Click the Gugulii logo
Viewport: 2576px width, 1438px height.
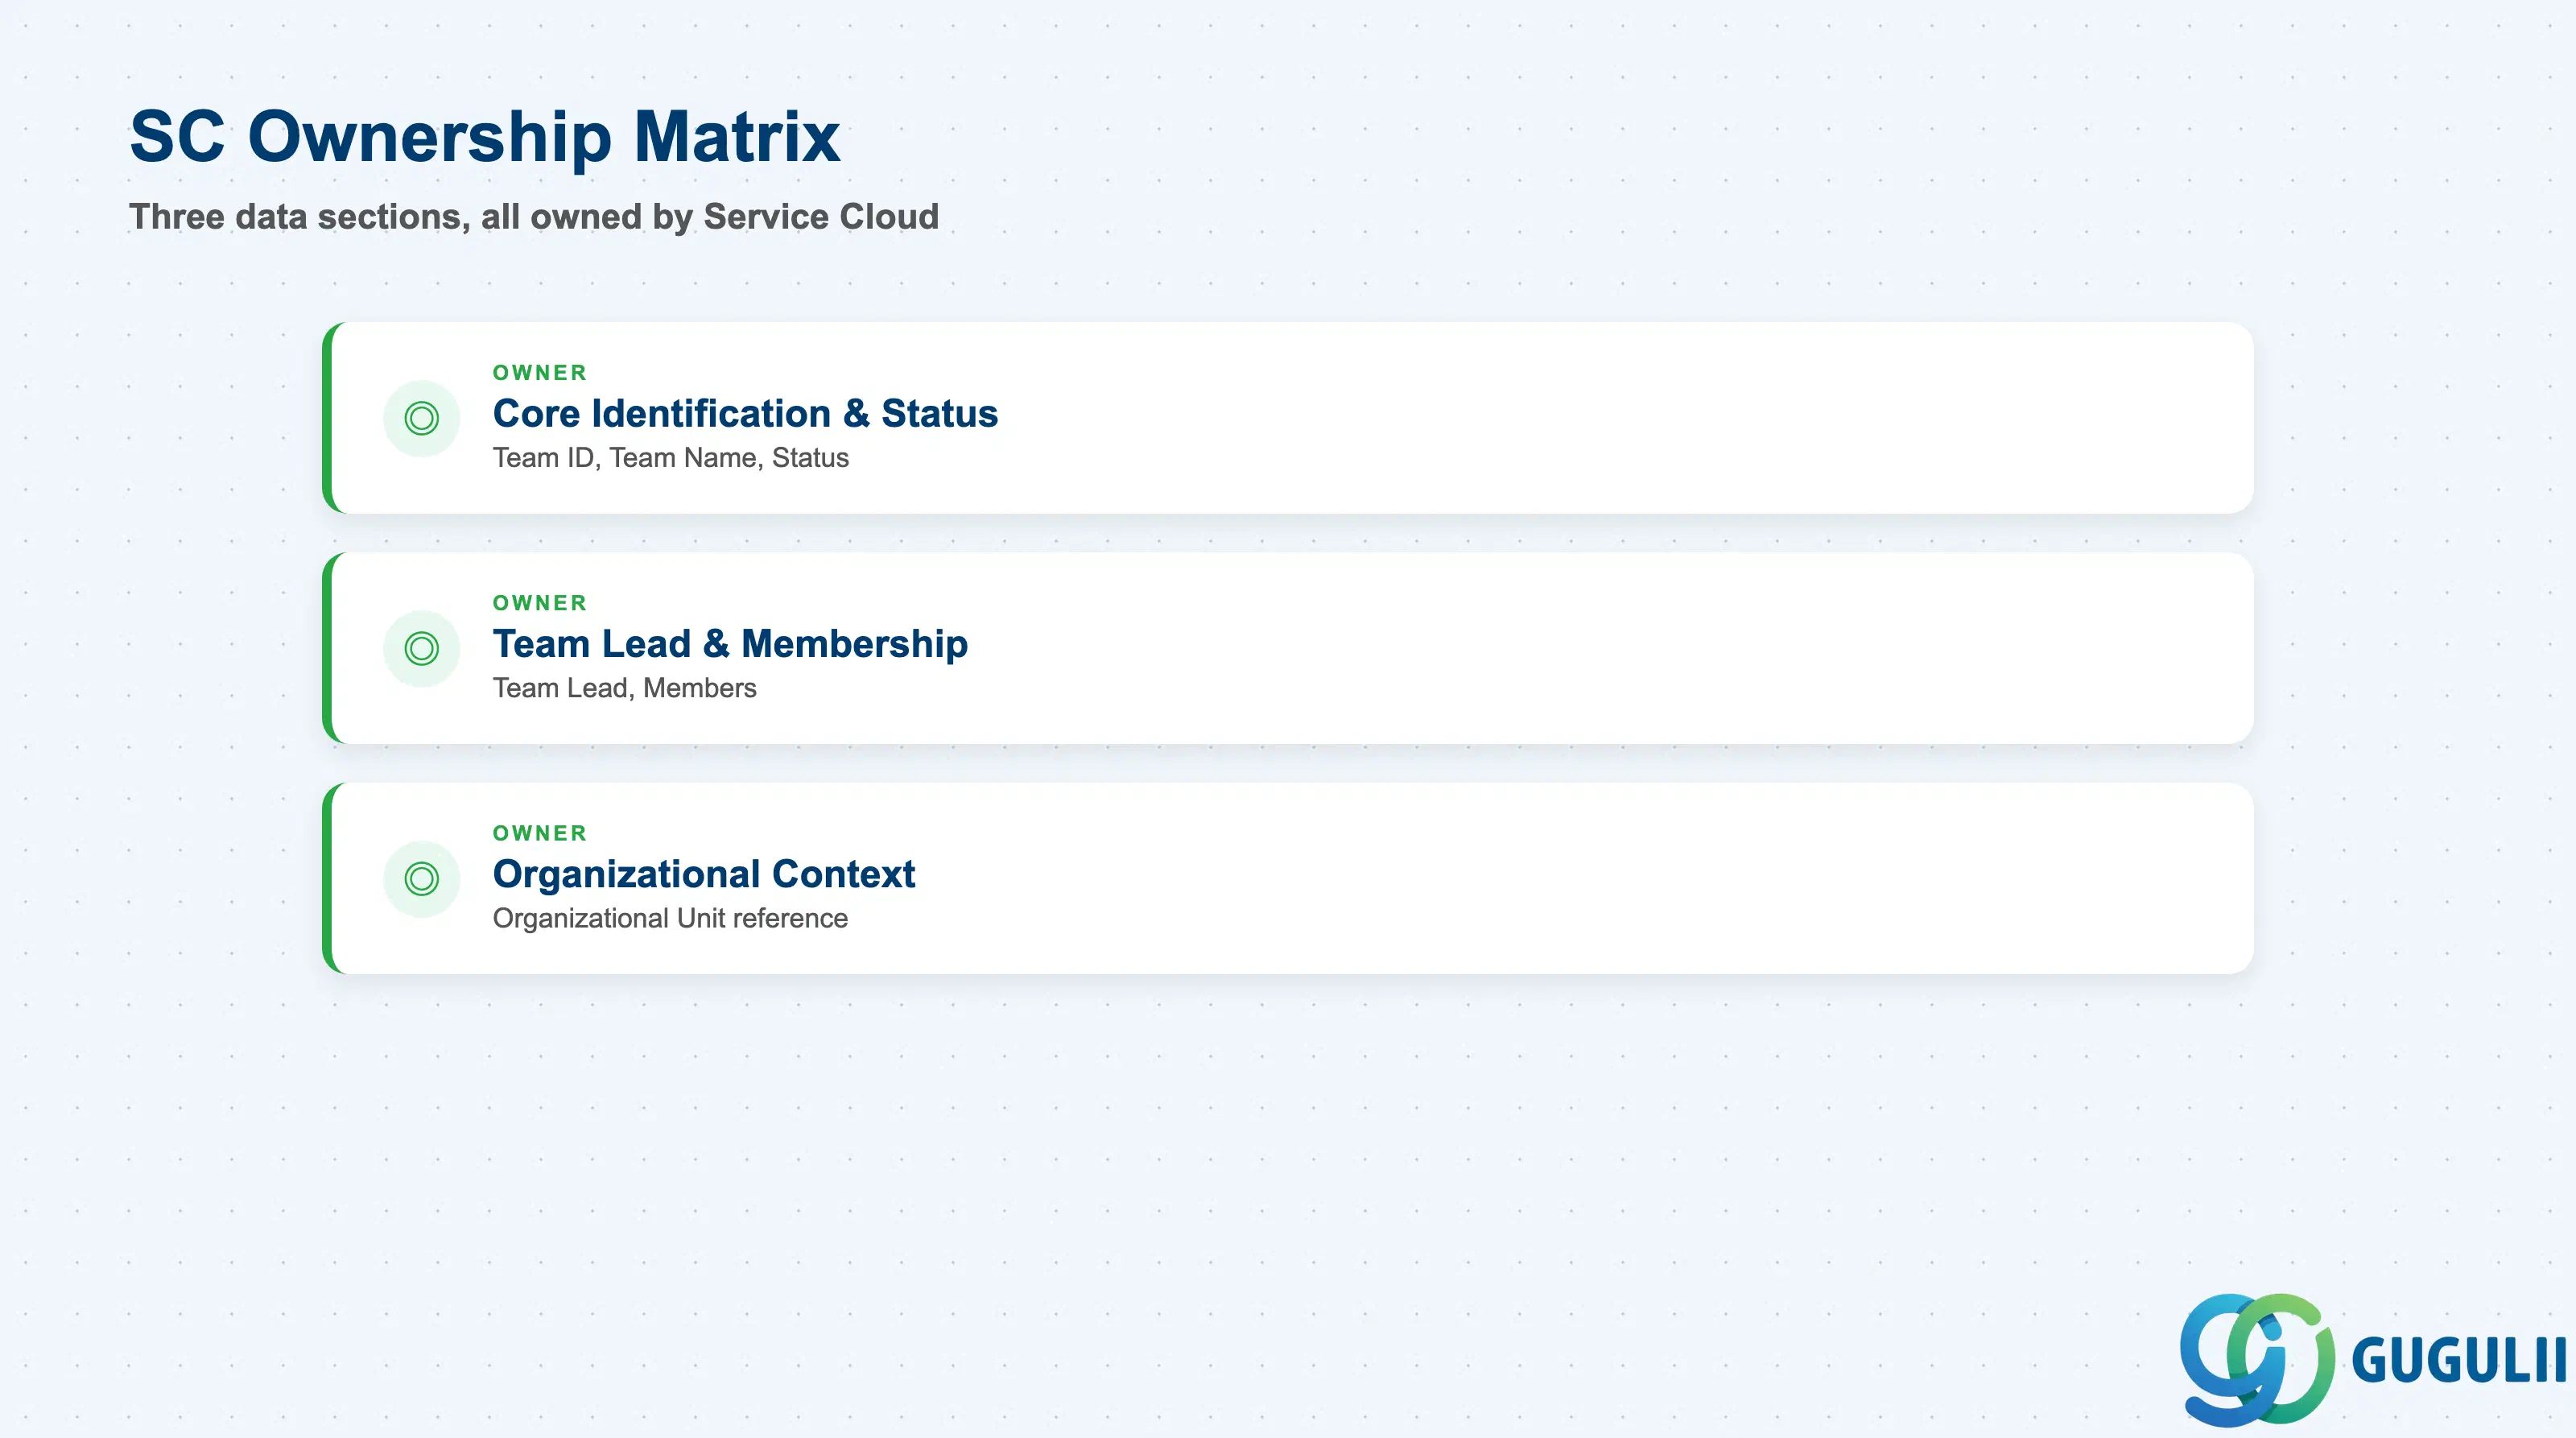point(2372,1359)
